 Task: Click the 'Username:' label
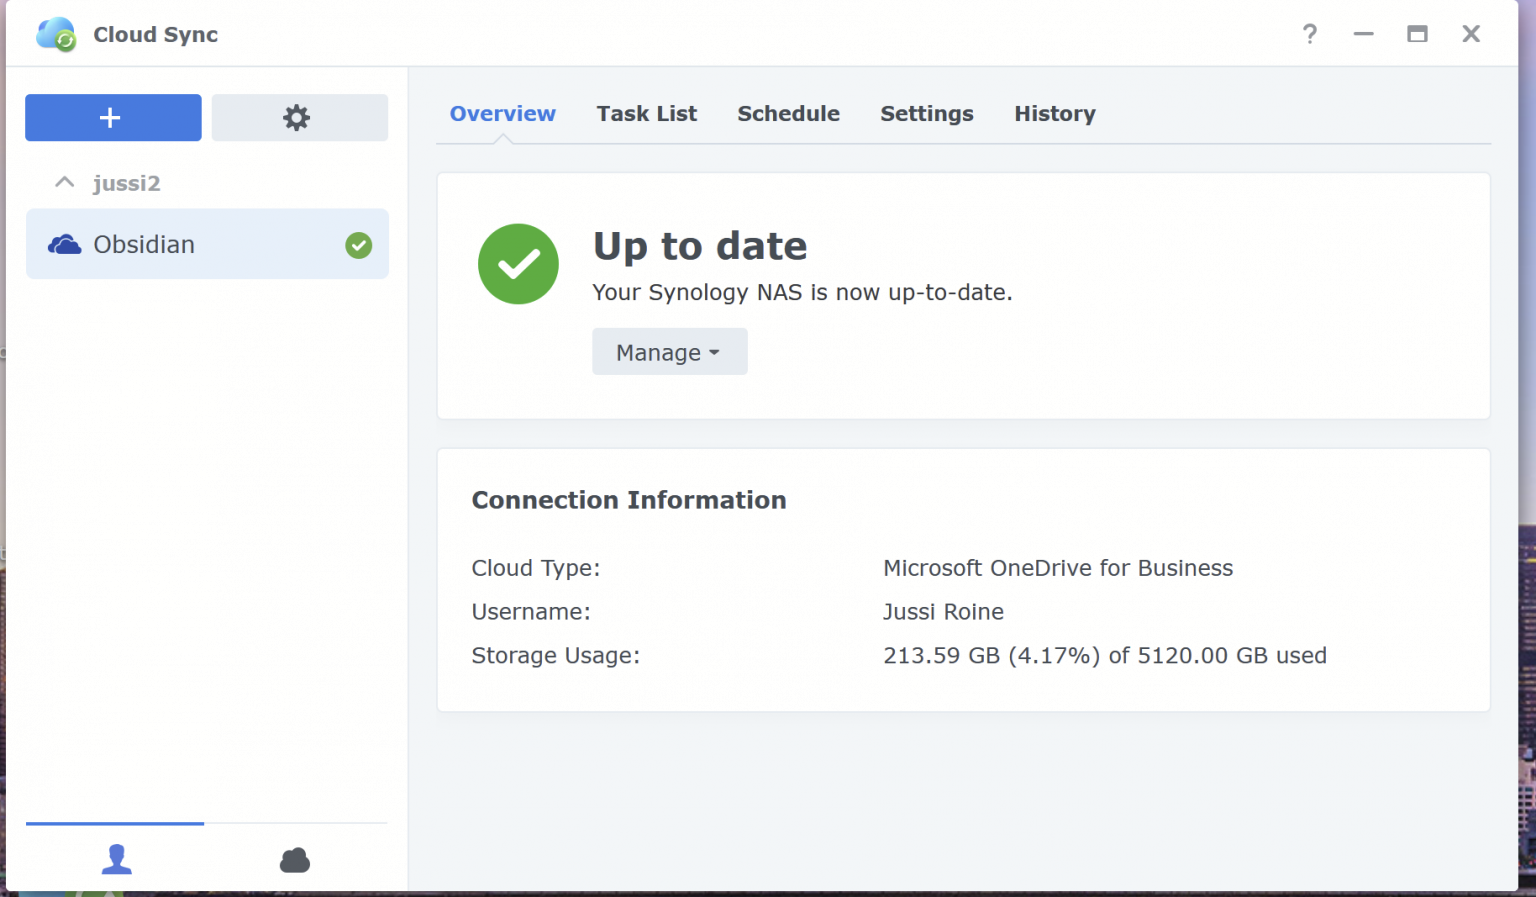(531, 612)
